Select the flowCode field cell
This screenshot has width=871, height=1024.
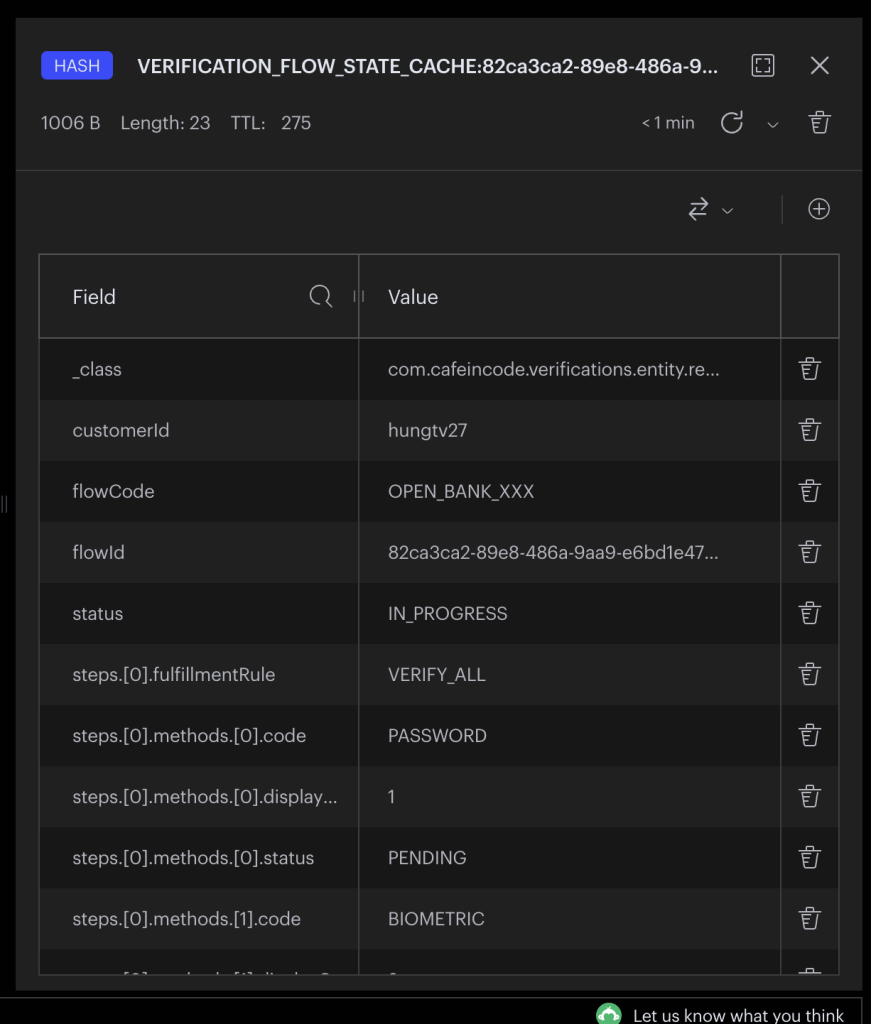click(198, 491)
